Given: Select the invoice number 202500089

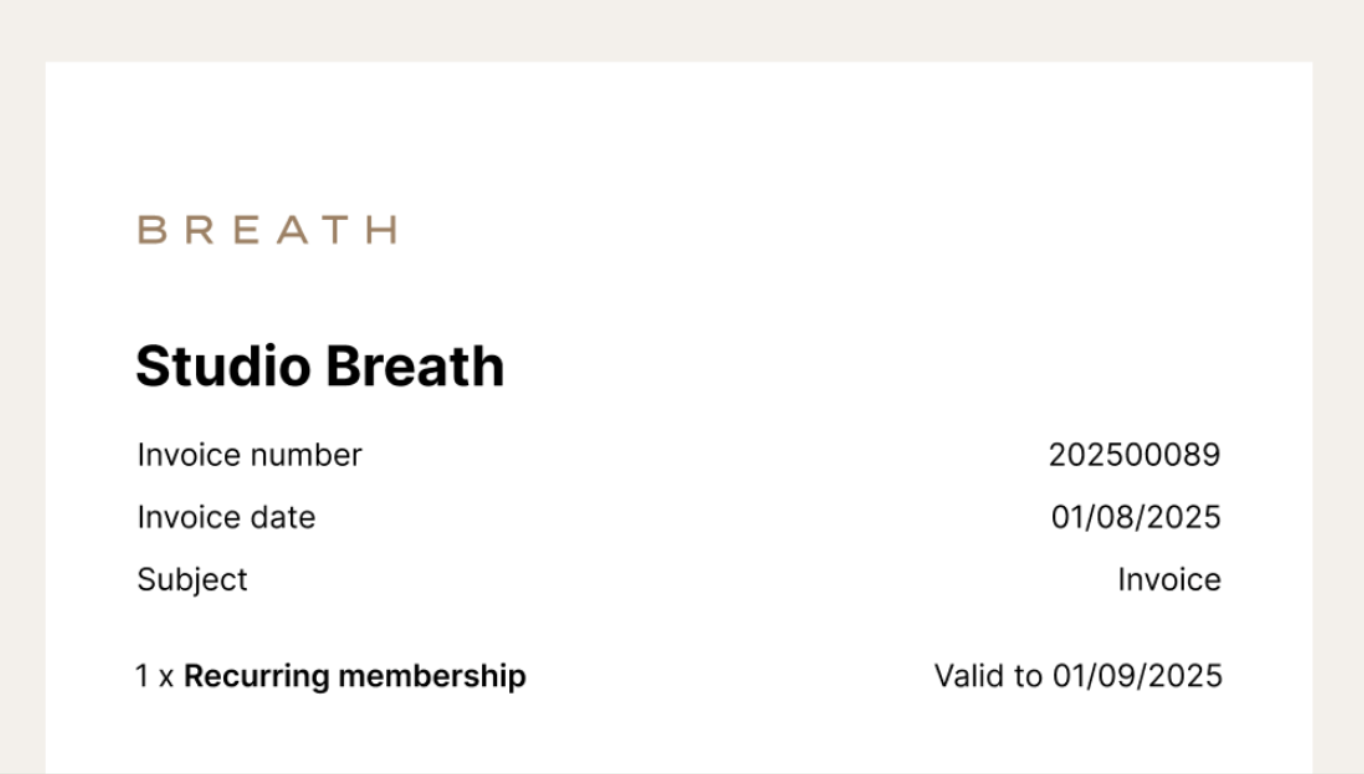Looking at the screenshot, I should coord(1134,455).
